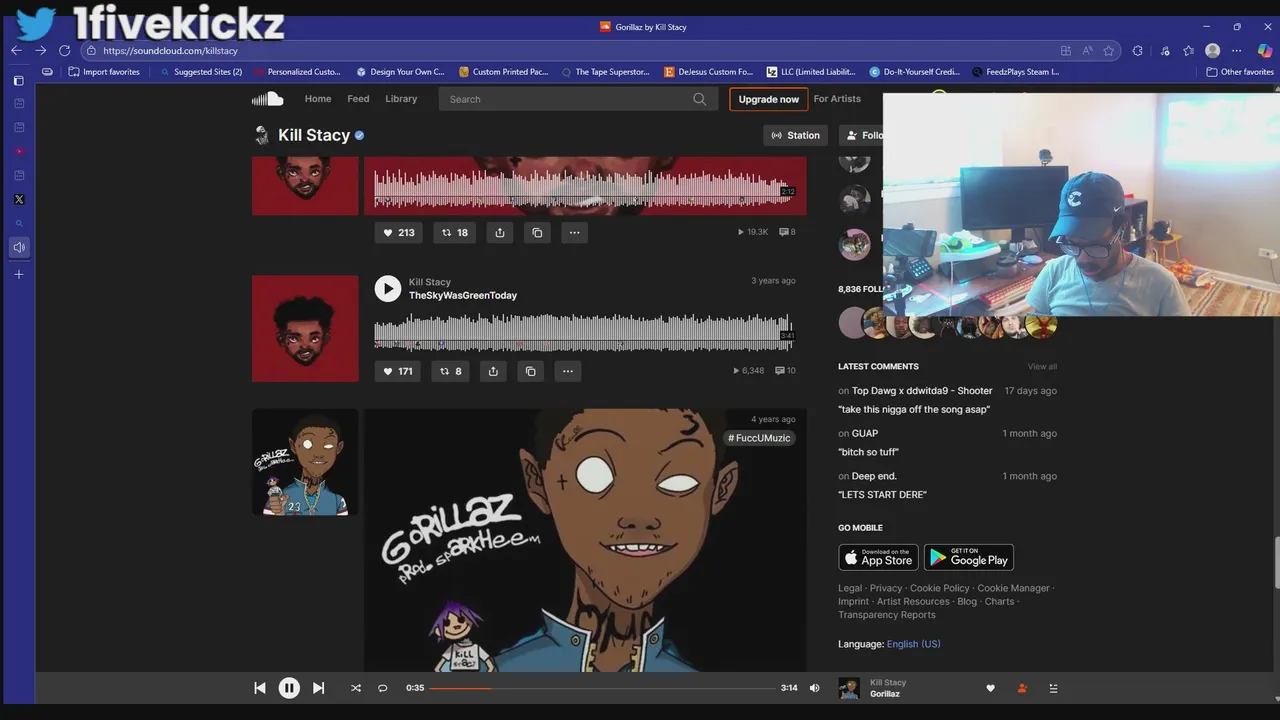
Task: Share TheSkyWasGreenToday track
Action: (x=493, y=371)
